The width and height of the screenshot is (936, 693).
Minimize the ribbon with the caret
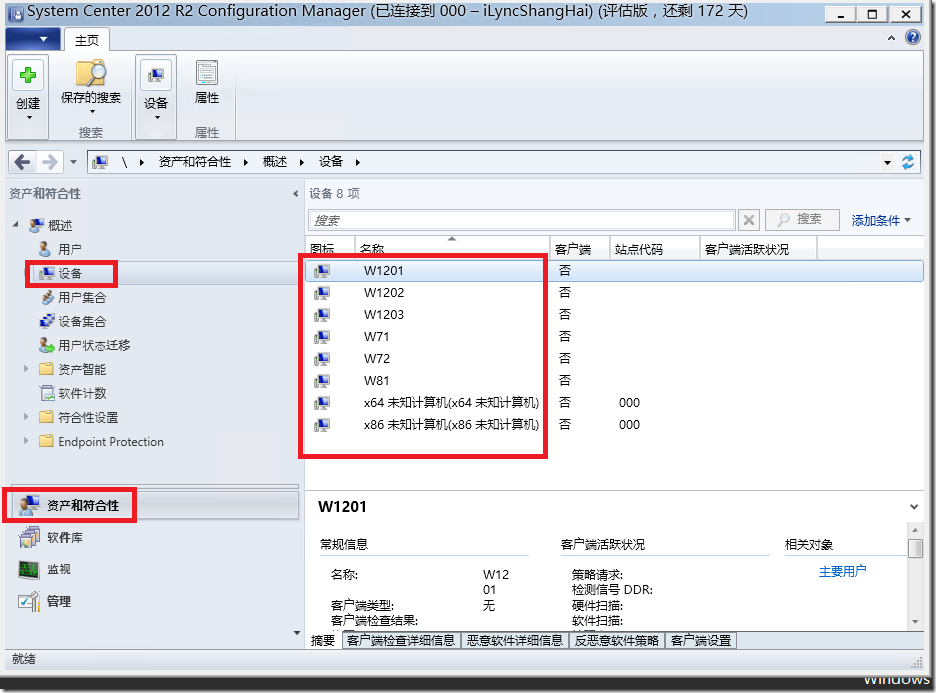coord(891,38)
